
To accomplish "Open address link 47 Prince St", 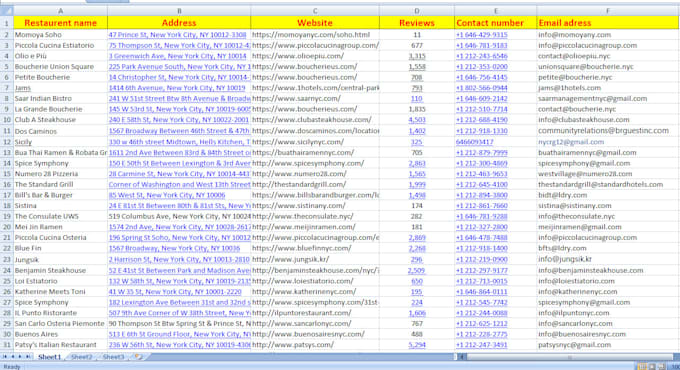I will [177, 35].
